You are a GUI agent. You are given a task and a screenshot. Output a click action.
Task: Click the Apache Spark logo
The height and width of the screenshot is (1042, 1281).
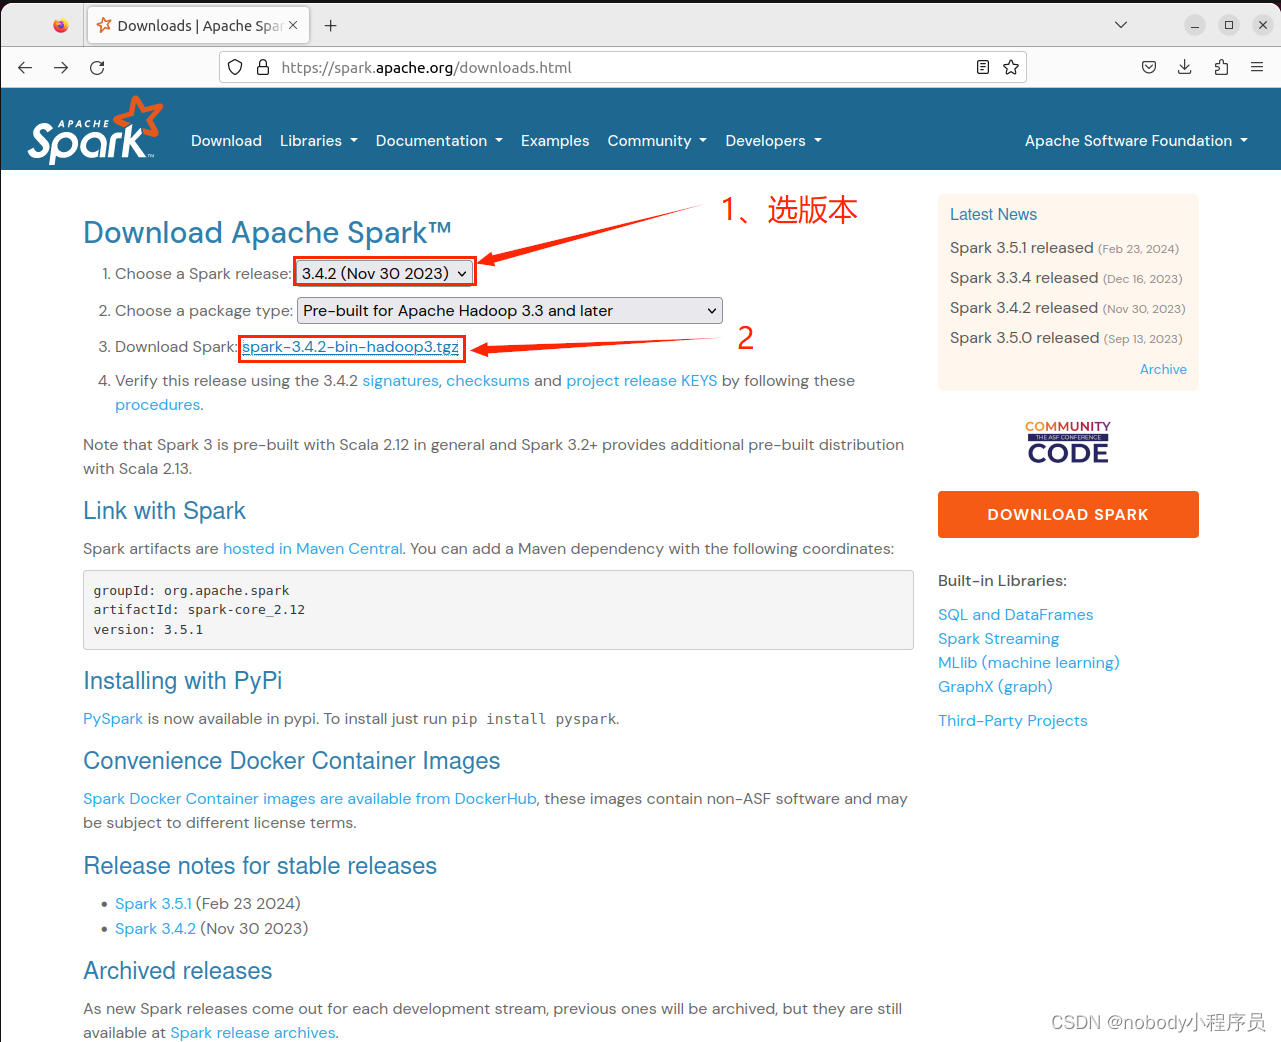(95, 130)
